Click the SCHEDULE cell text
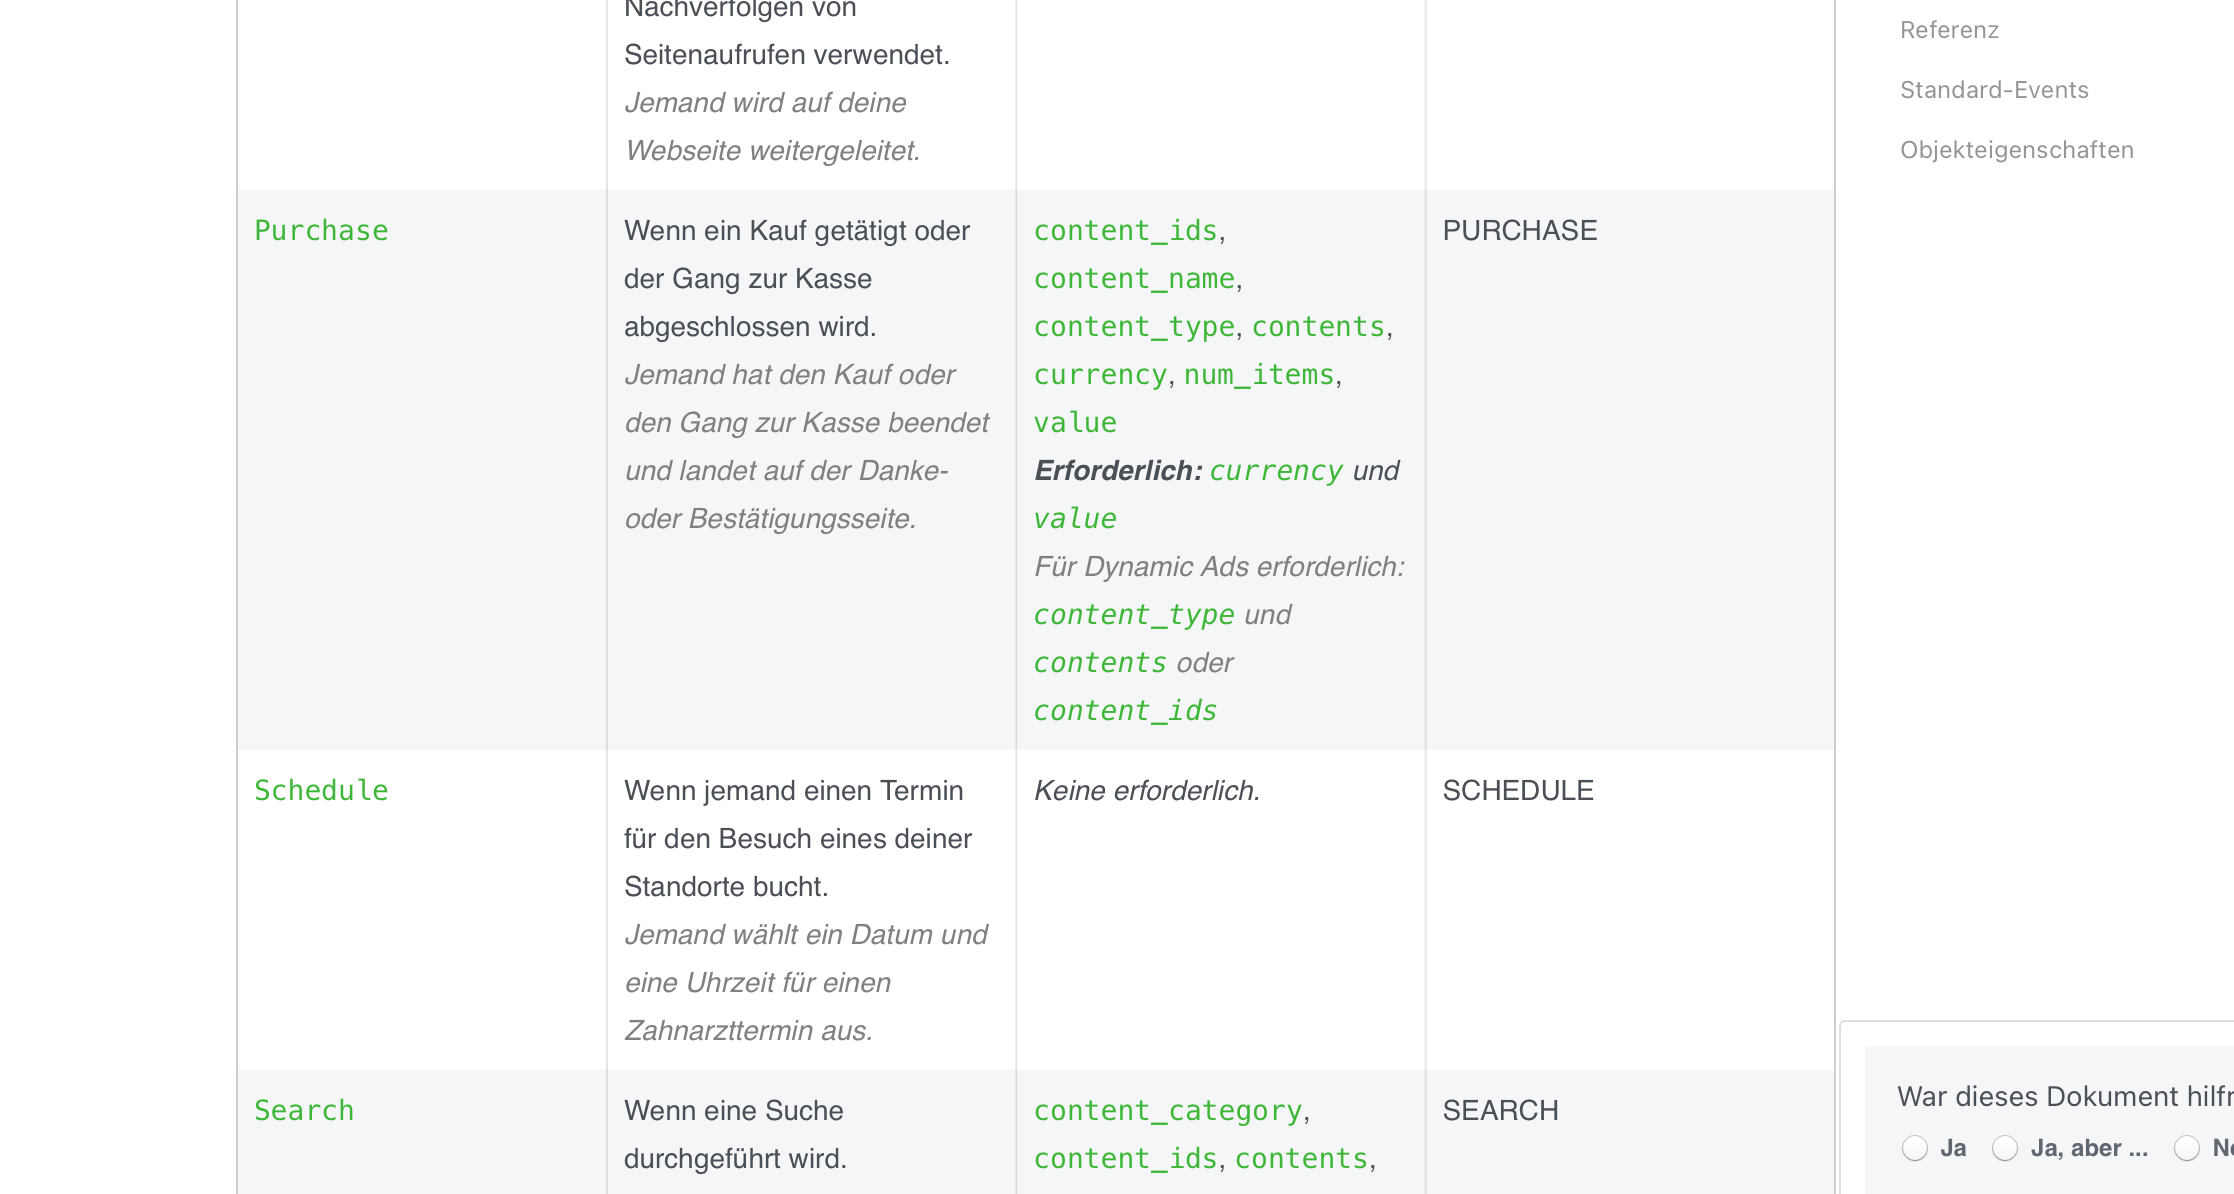 point(1518,791)
